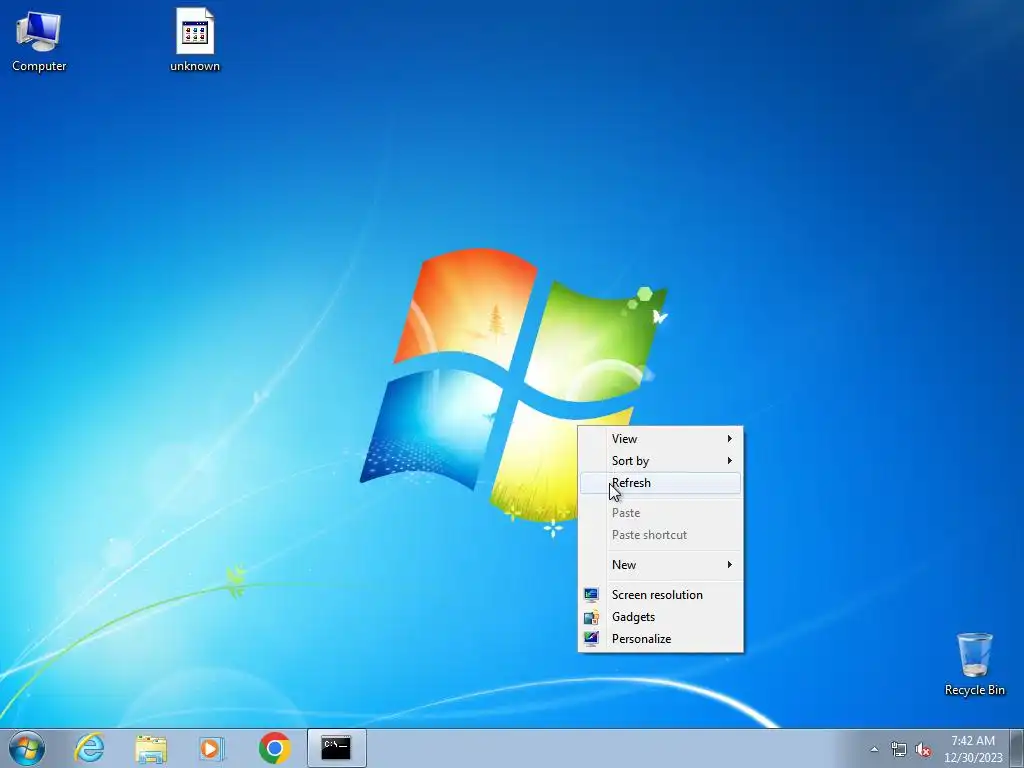Switch to the Command Prompt taskbar window
Viewport: 1024px width, 768px height.
tap(336, 748)
